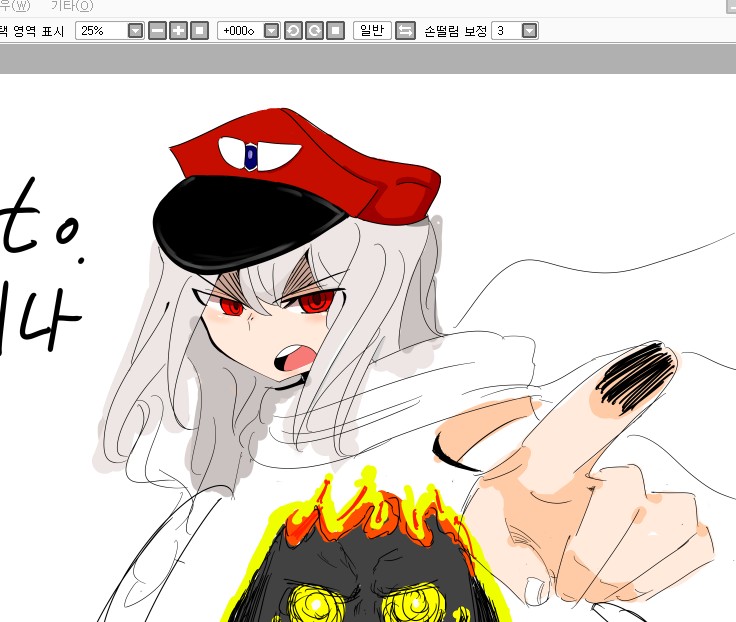Screen dimensions: 736x622
Task: Click the 영역 표시 label text
Action: tap(38, 31)
